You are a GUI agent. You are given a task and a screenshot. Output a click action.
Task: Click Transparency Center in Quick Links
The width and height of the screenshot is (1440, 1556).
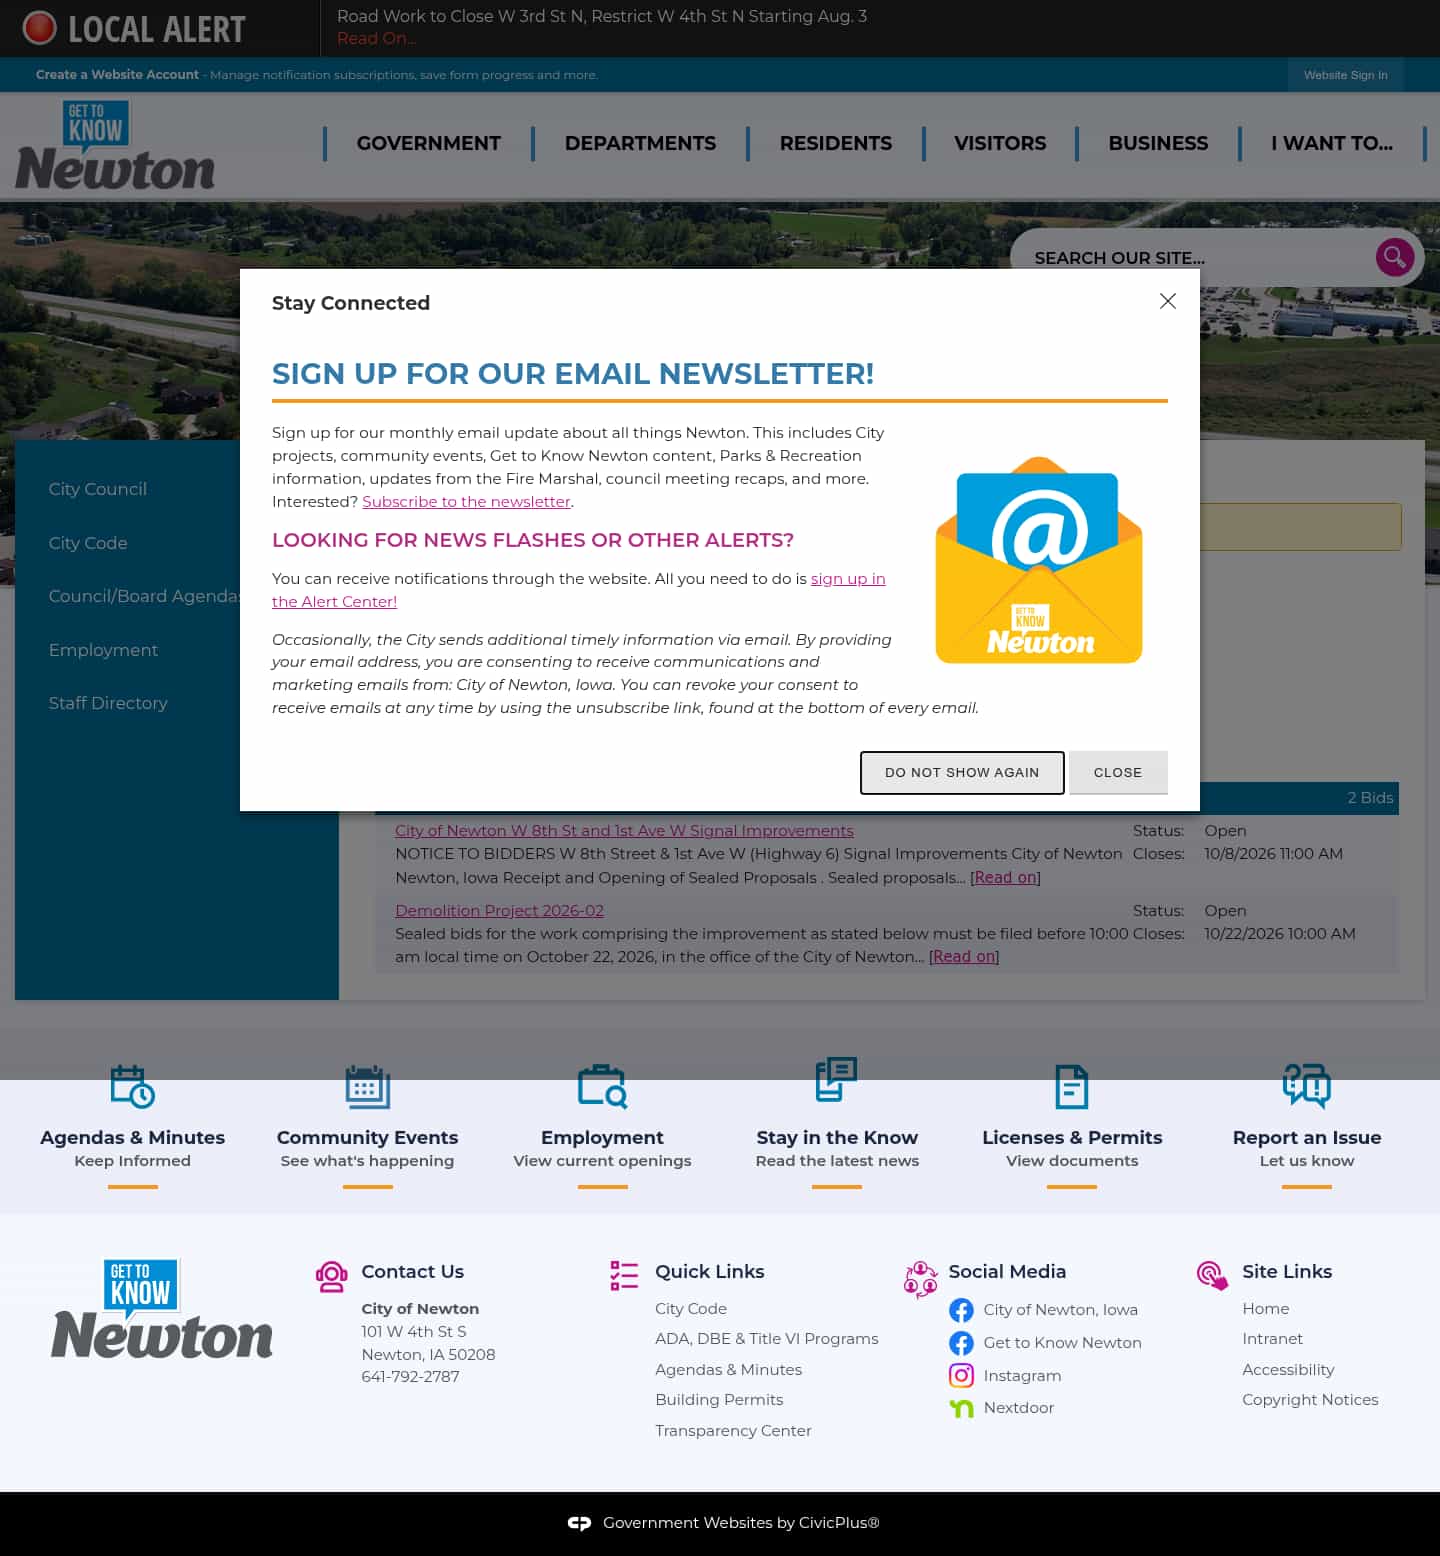tap(733, 1431)
